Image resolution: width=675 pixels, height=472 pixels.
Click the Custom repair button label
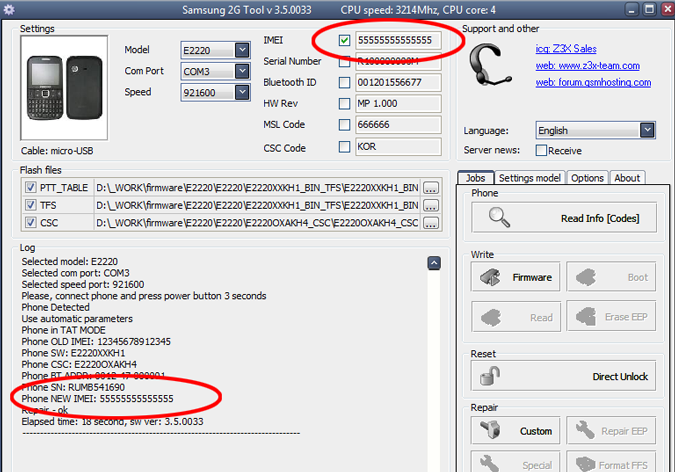click(536, 431)
